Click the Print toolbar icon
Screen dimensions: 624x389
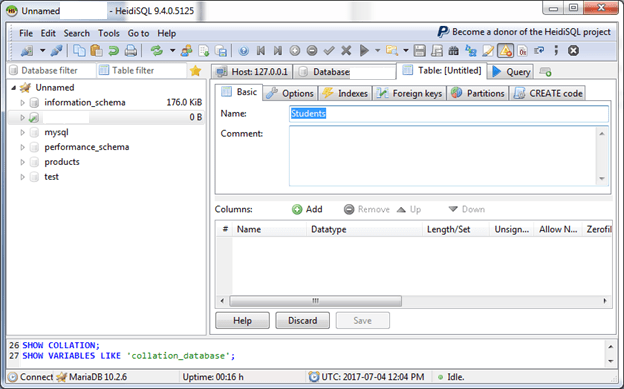[x=131, y=51]
